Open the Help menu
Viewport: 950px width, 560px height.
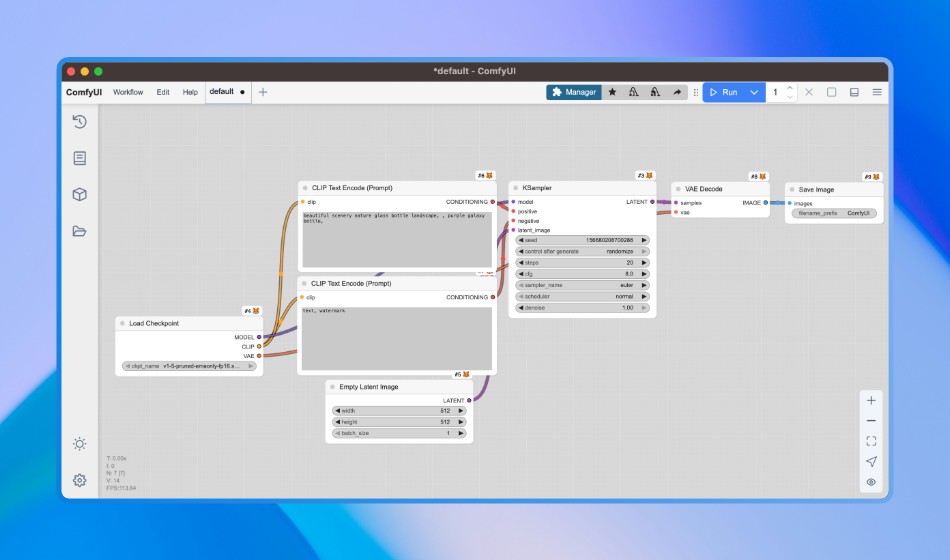190,92
